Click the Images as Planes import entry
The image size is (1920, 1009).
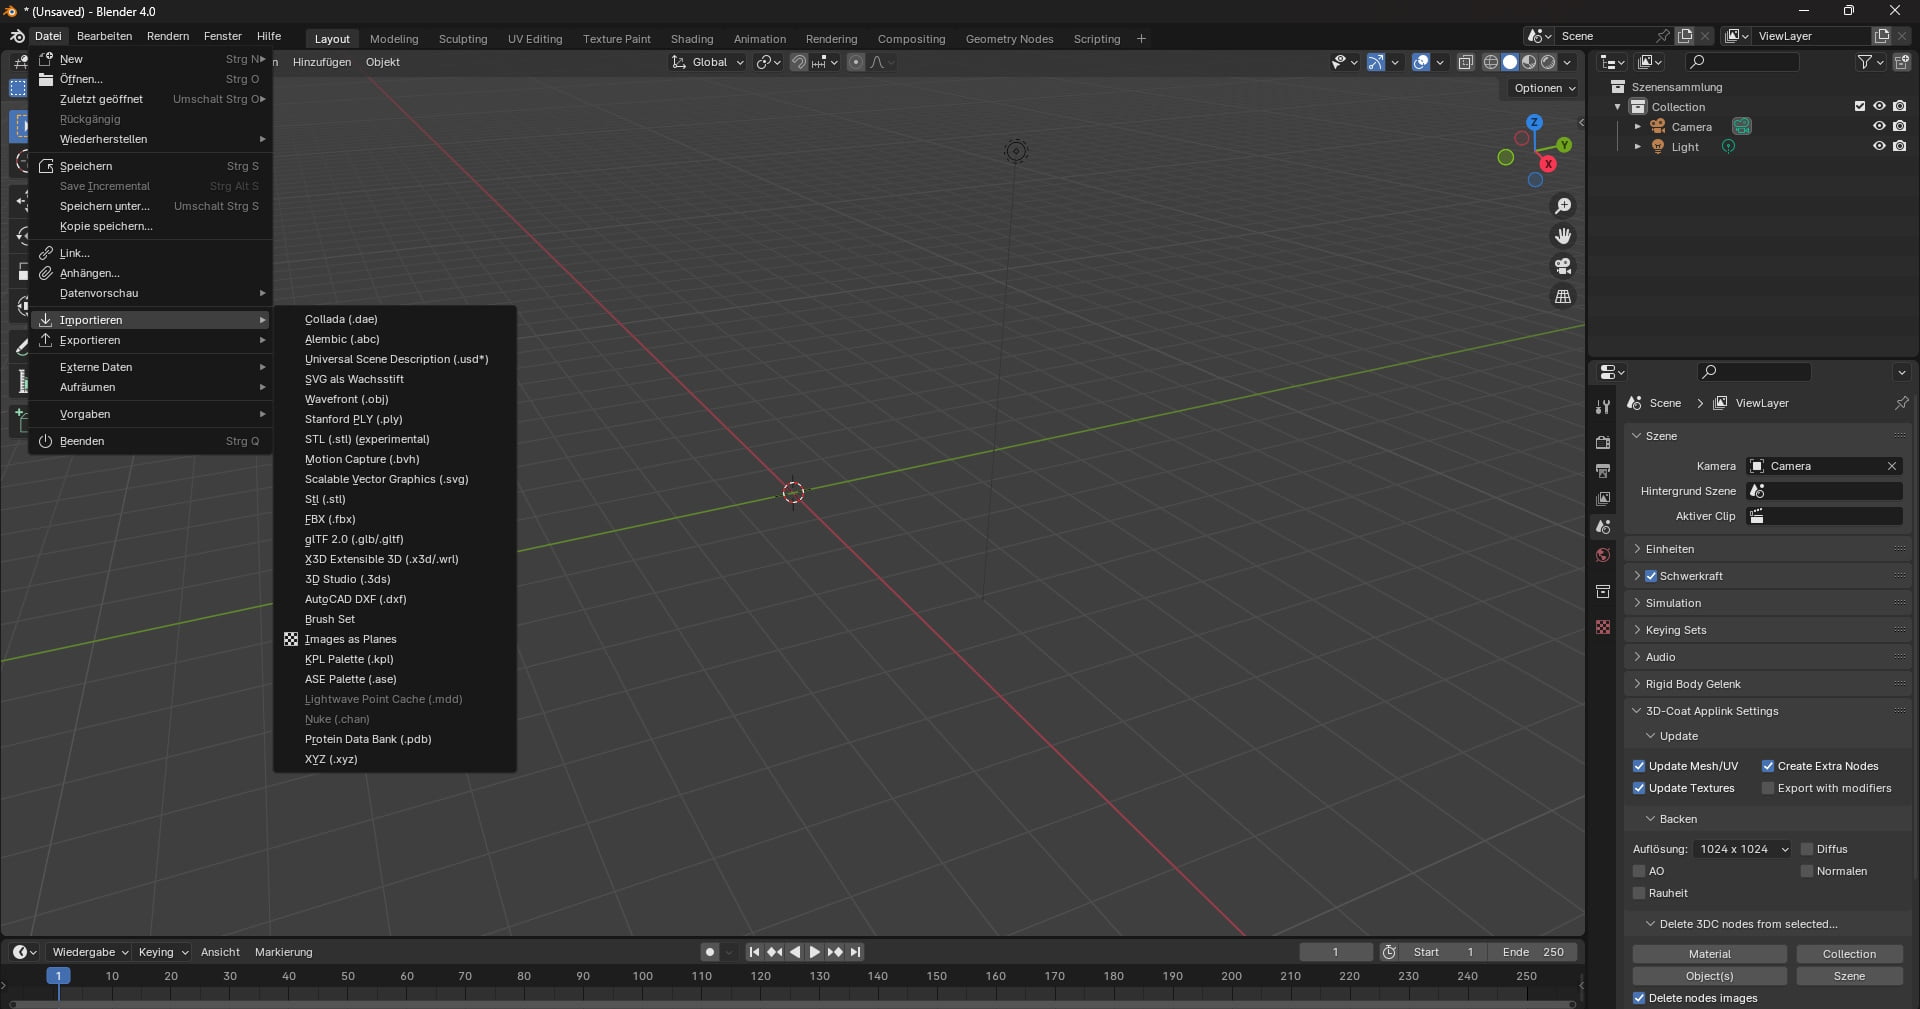tap(350, 639)
